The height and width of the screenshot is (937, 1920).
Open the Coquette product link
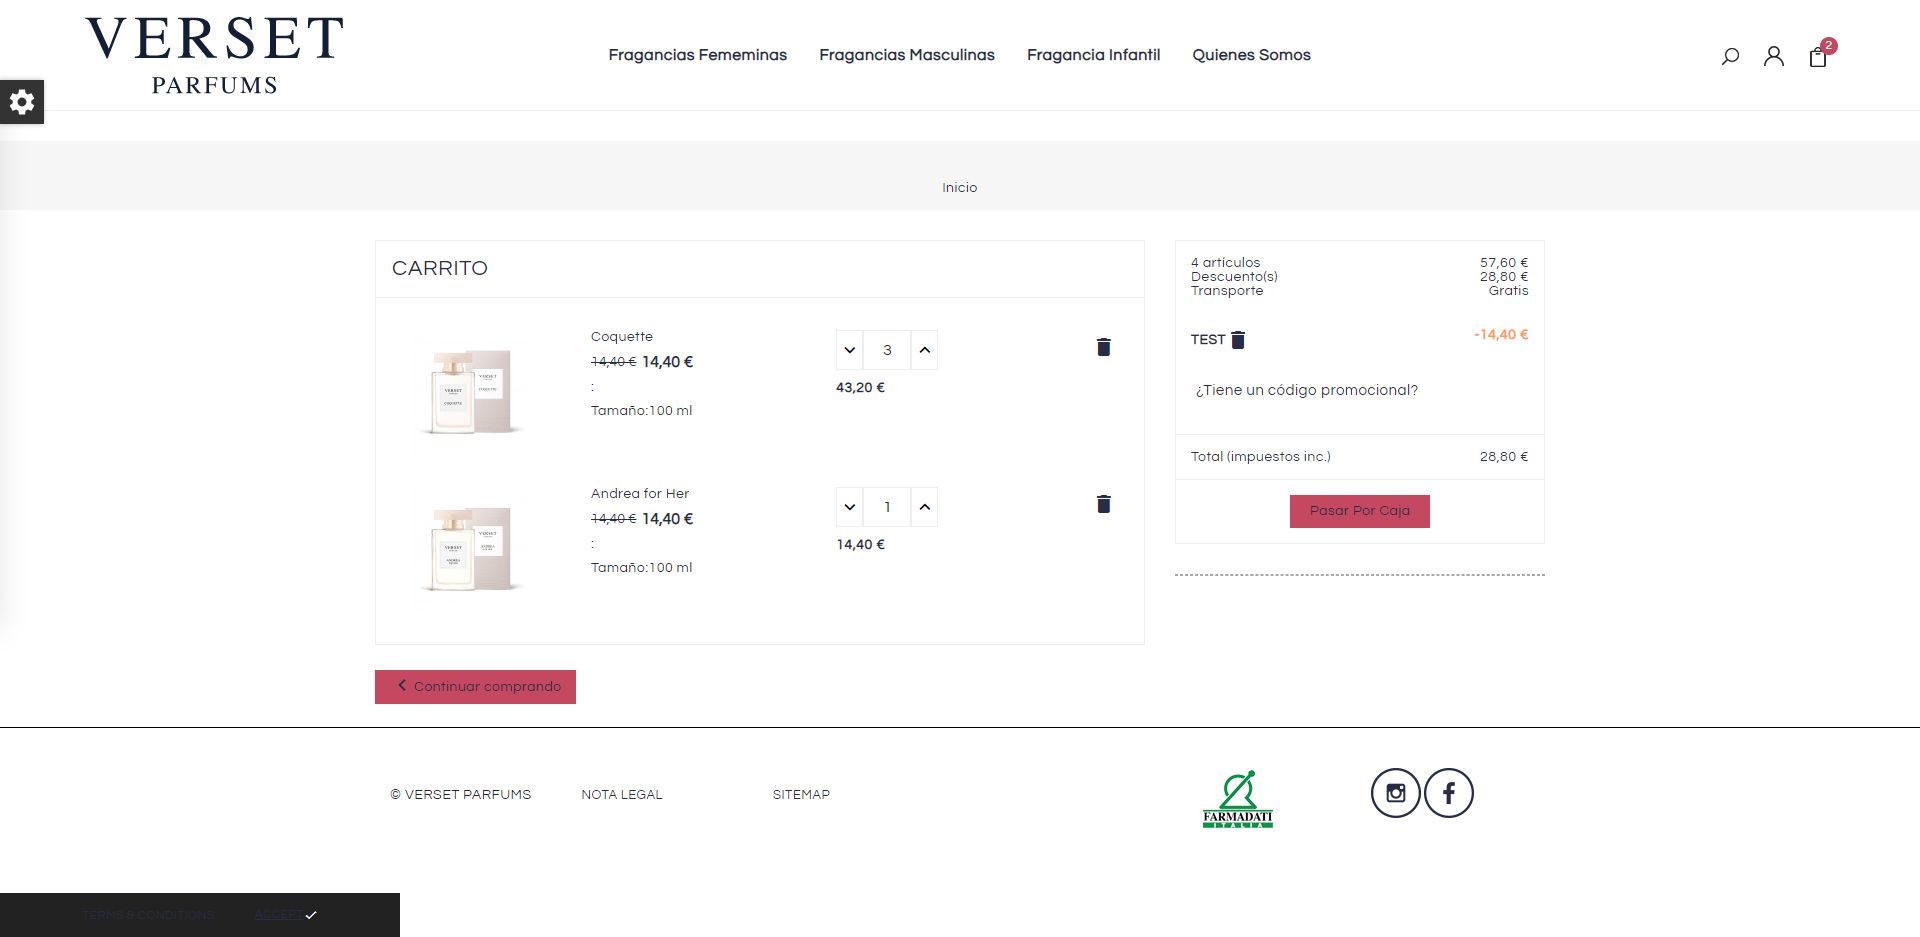click(x=622, y=337)
